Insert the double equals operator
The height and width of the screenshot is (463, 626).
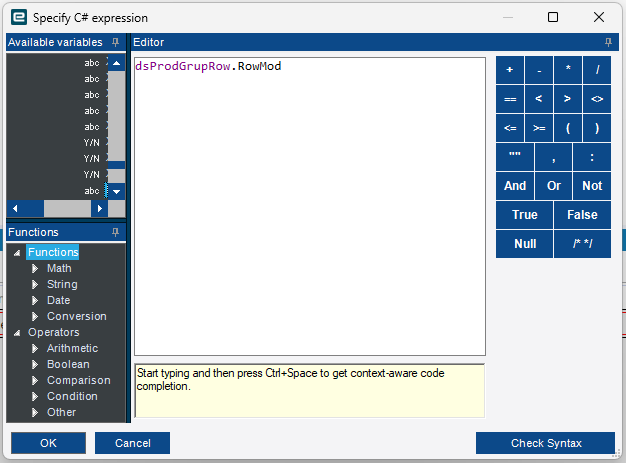[510, 99]
